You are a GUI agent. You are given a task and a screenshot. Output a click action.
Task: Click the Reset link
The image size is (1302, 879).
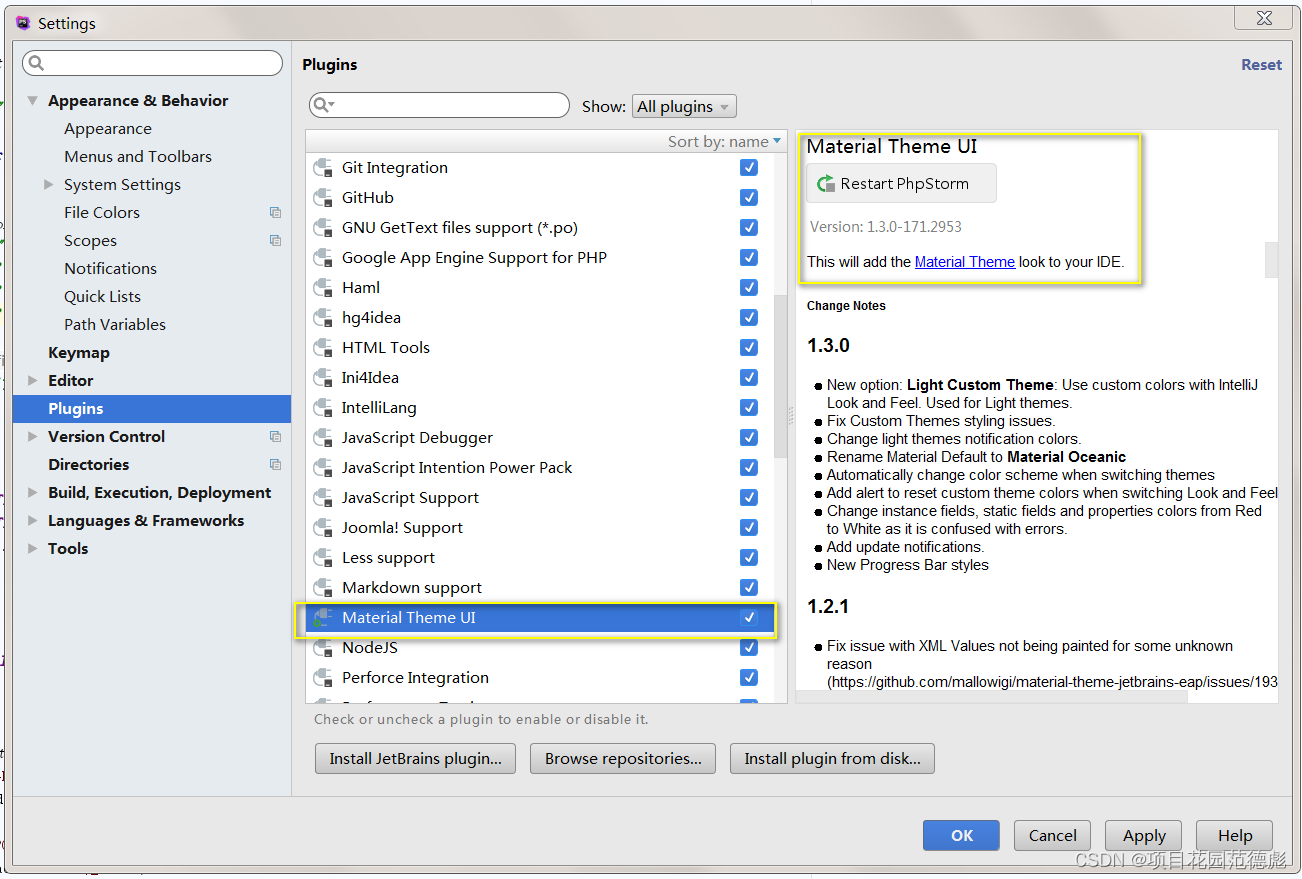click(x=1261, y=65)
